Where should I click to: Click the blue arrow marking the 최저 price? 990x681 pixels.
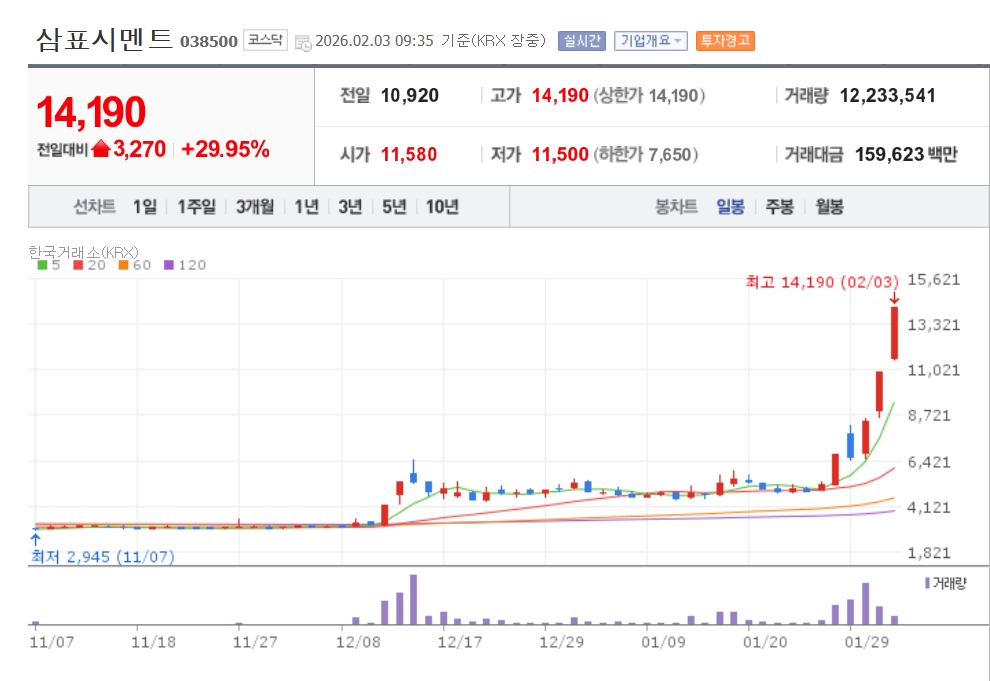point(35,539)
